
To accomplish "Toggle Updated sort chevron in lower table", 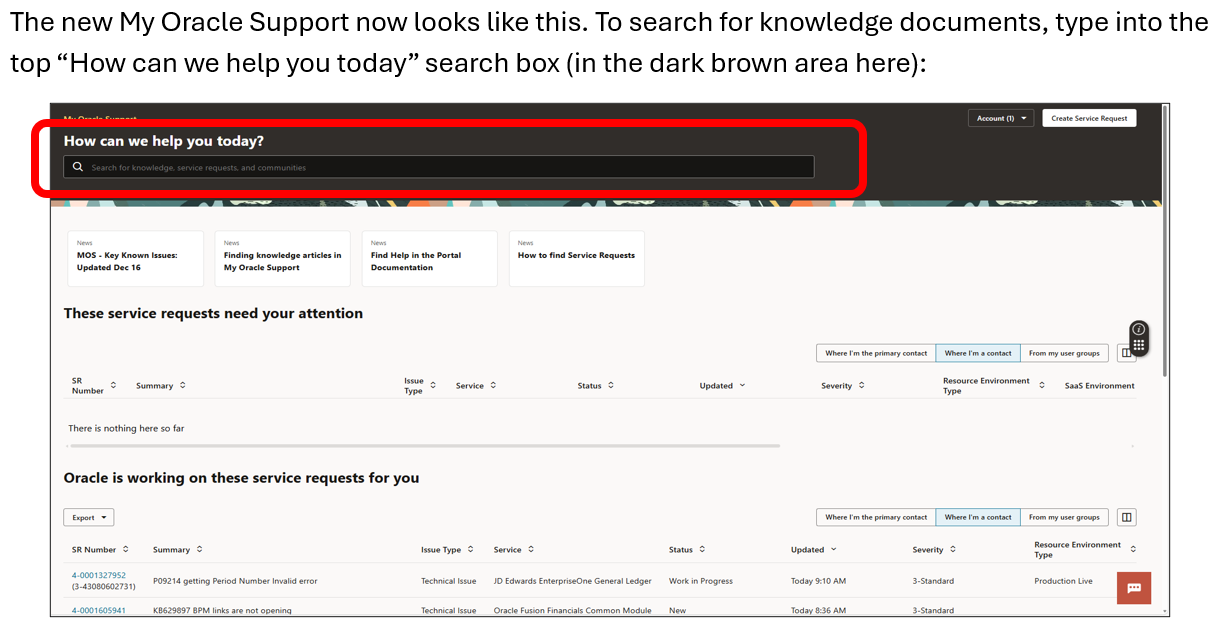I will click(x=834, y=549).
